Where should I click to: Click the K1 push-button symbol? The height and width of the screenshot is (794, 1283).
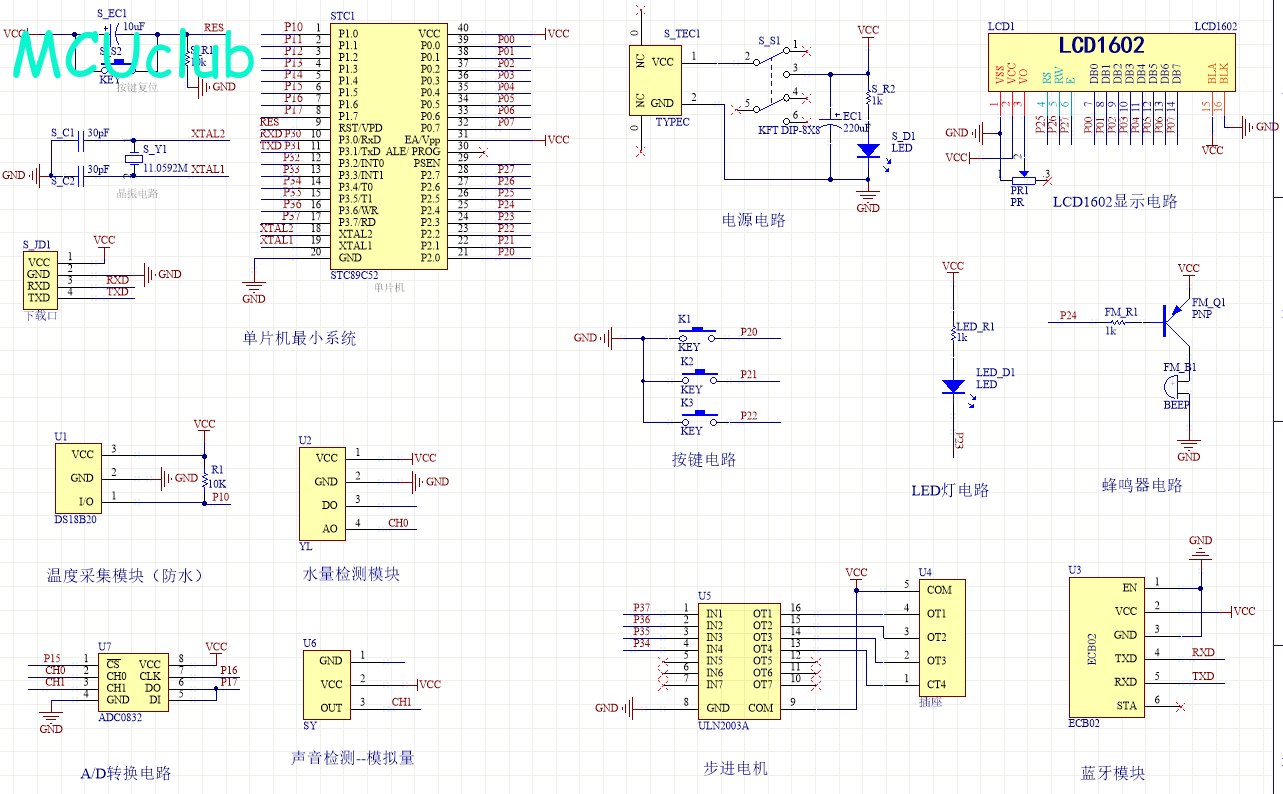pyautogui.click(x=698, y=333)
